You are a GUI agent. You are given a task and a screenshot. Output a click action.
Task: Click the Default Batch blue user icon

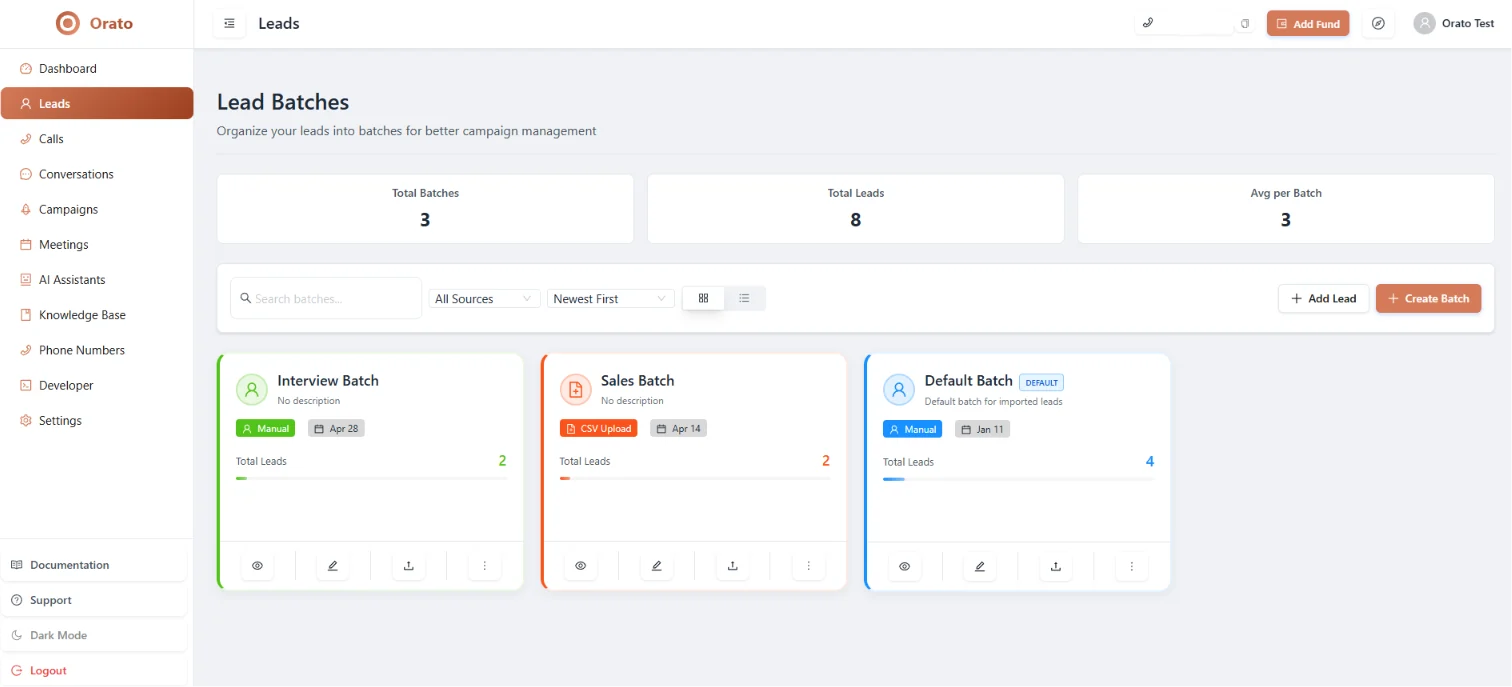point(899,390)
